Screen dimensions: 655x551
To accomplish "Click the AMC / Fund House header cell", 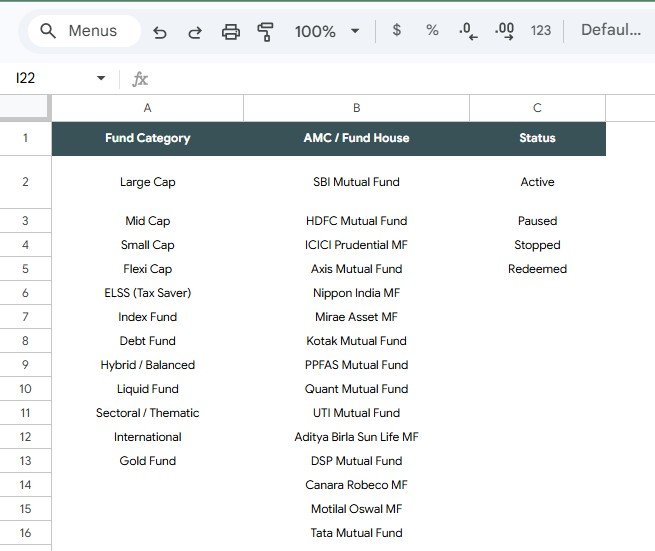I will click(x=356, y=138).
